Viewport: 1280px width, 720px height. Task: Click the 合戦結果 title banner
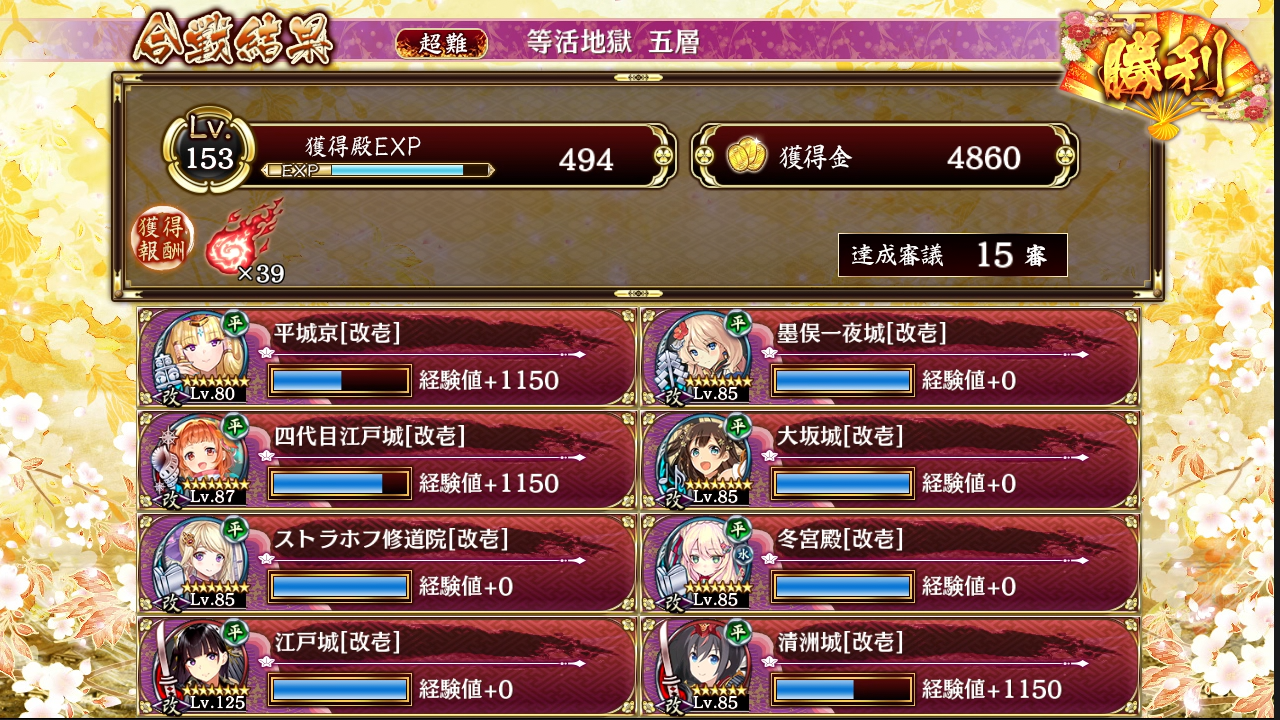[234, 40]
